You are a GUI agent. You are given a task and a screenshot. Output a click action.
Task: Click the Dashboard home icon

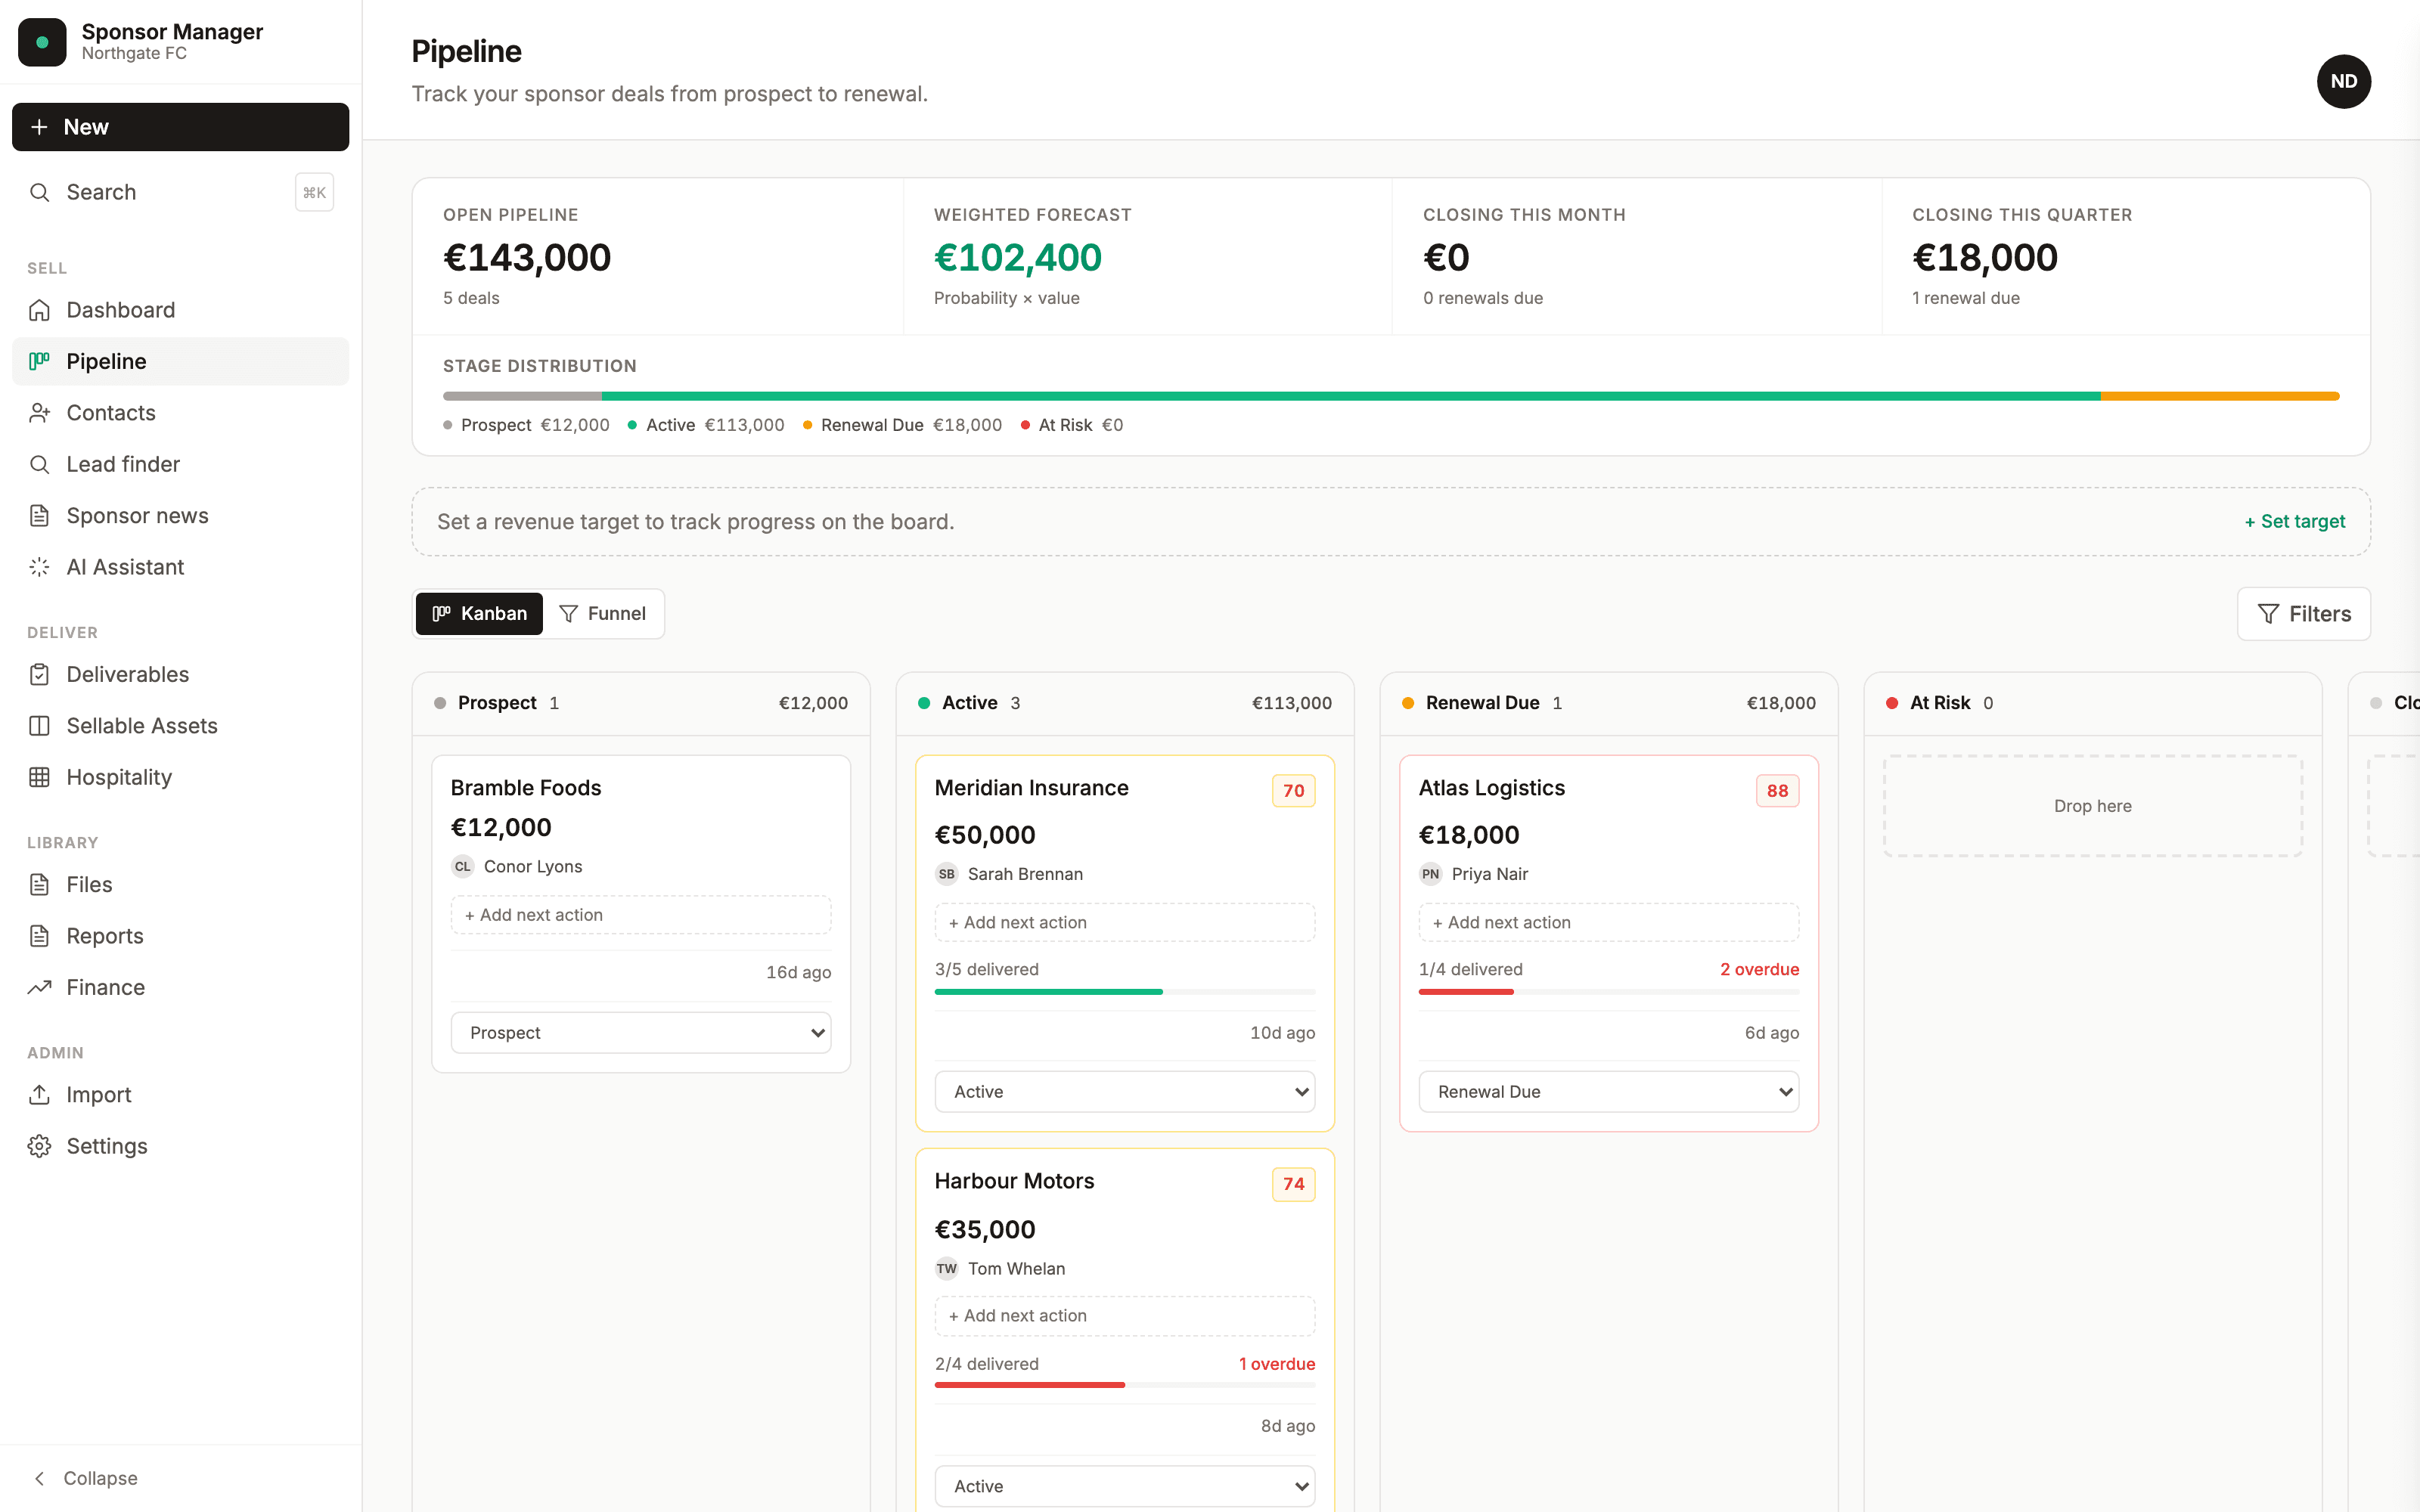pos(39,310)
